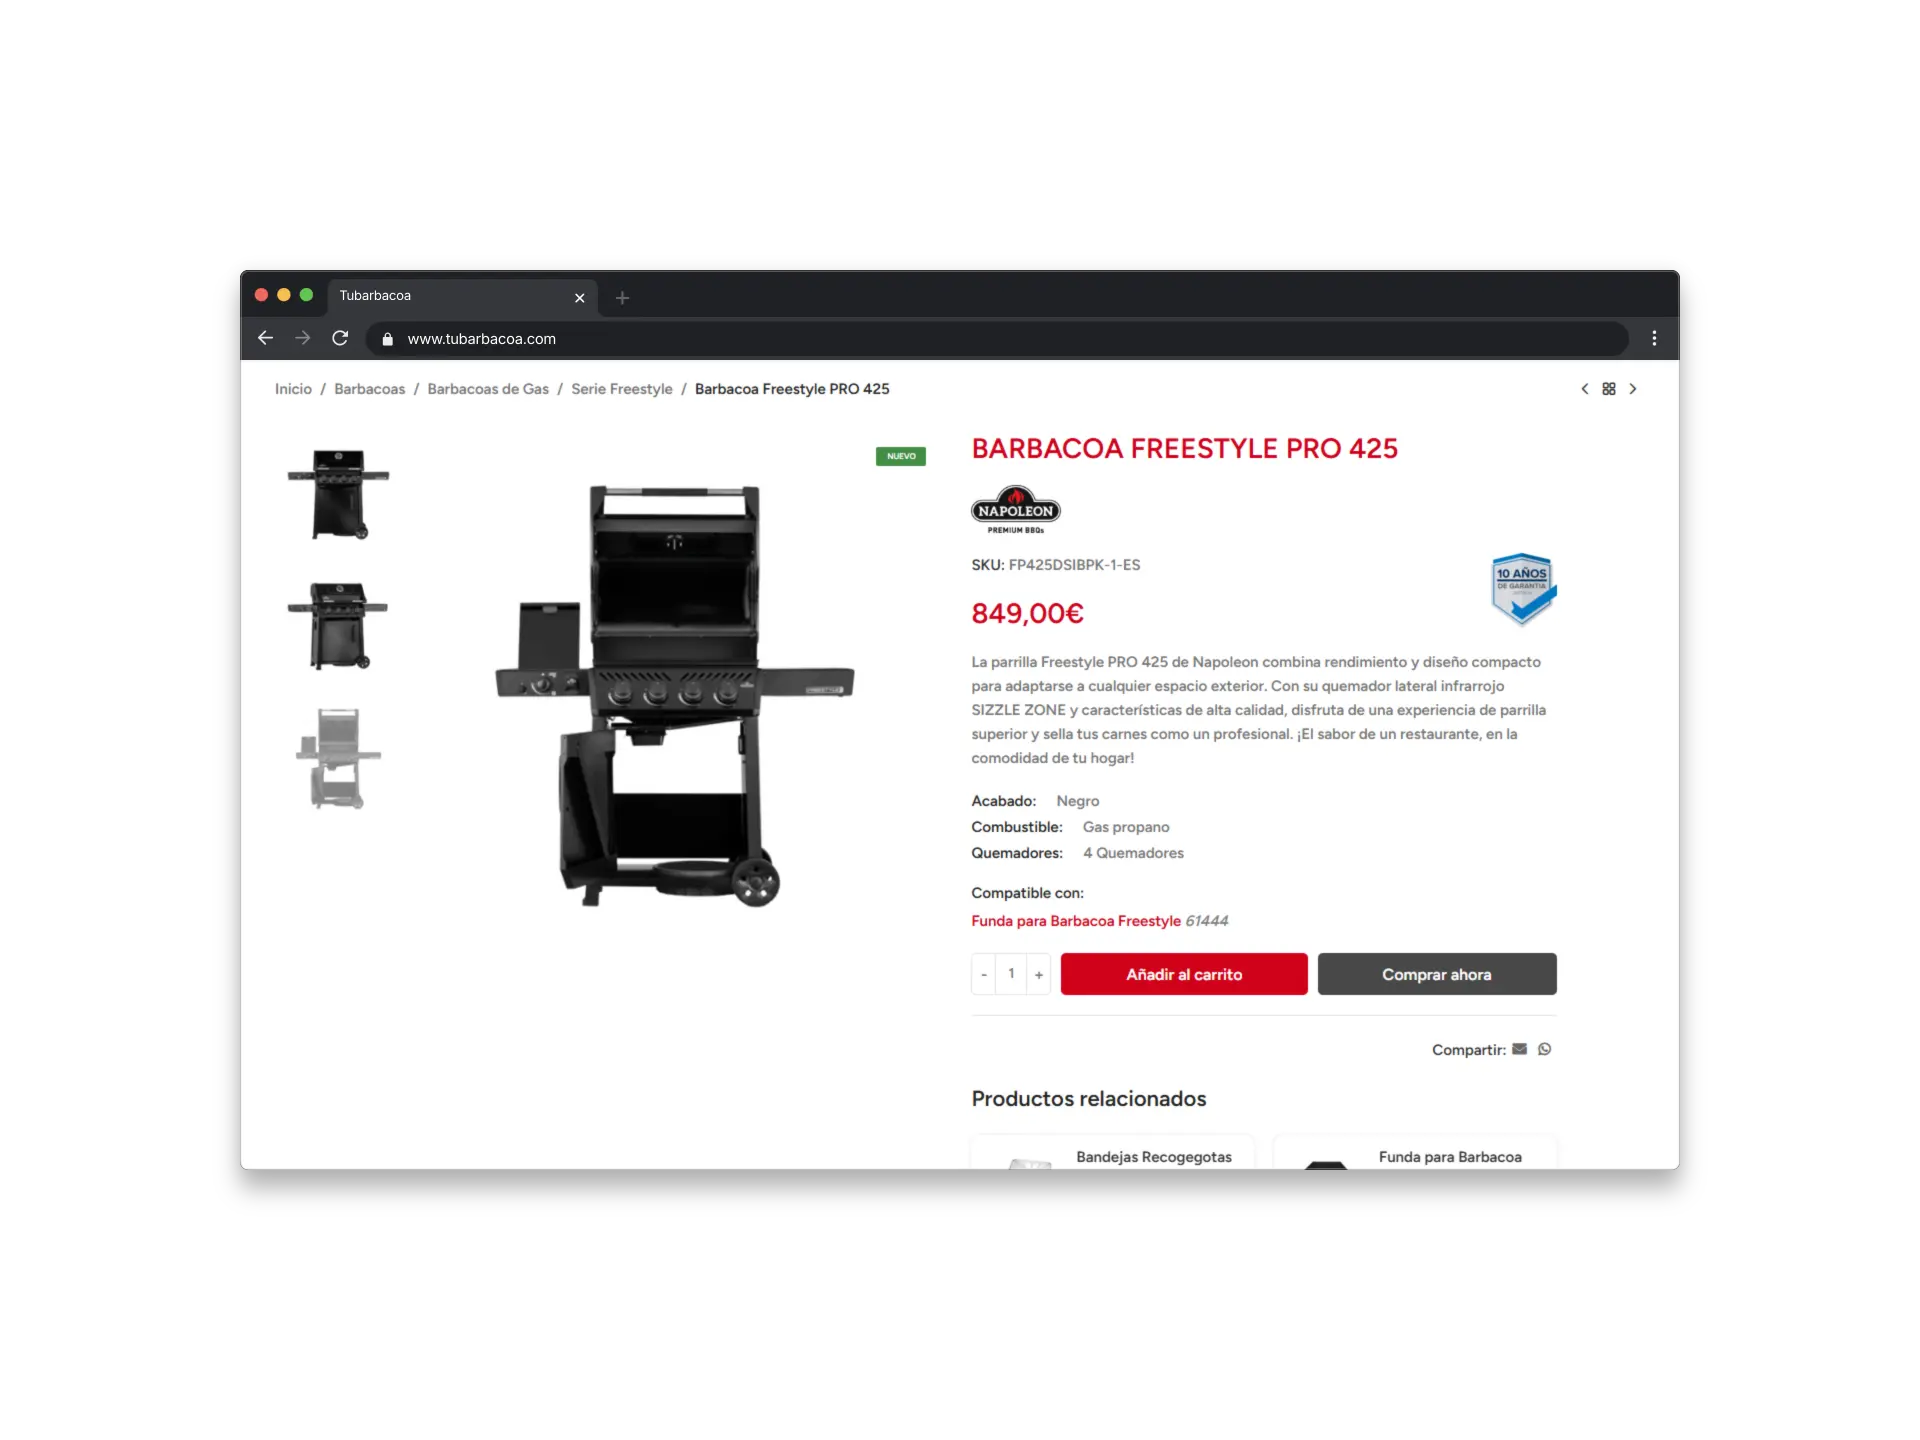Click the padlock site security icon
Image resolution: width=1920 pixels, height=1440 pixels.
tap(388, 339)
